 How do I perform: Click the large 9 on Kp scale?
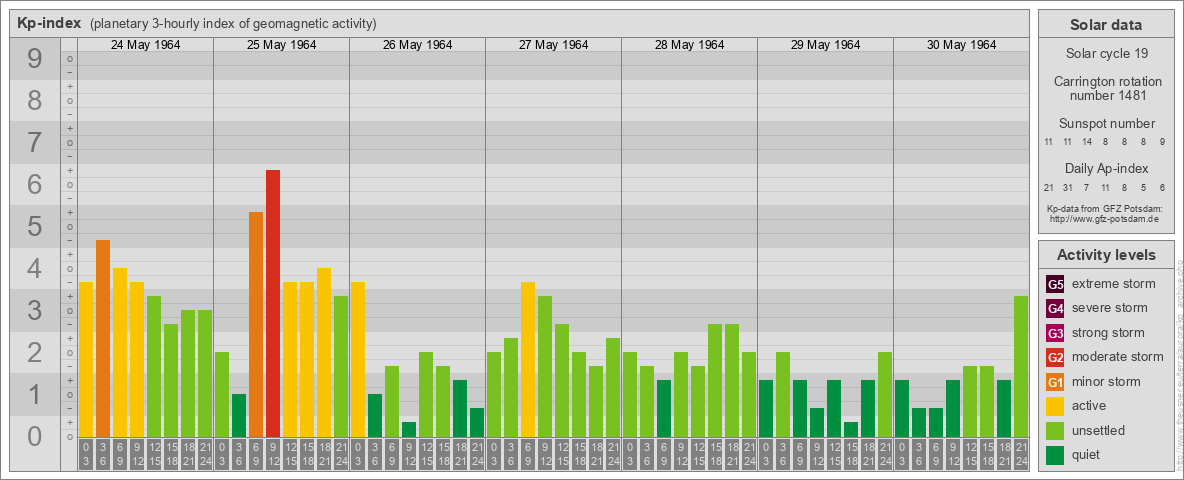pyautogui.click(x=35, y=58)
